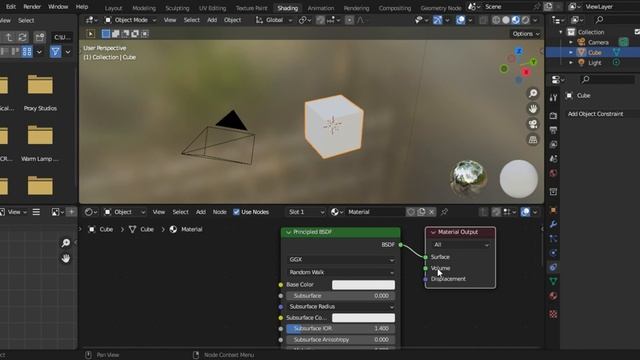Image resolution: width=640 pixels, height=360 pixels.
Task: Expand the Light item in the outliner
Action: point(571,63)
